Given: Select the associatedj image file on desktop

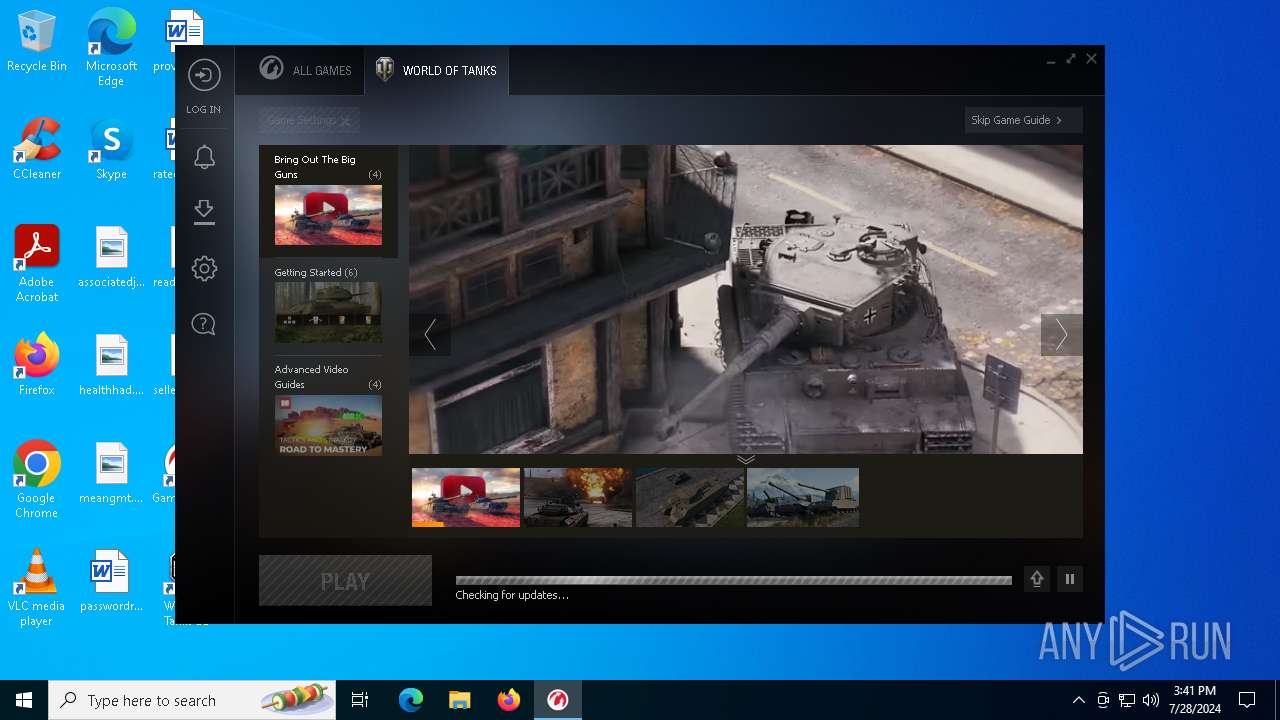Looking at the screenshot, I should pos(111,257).
